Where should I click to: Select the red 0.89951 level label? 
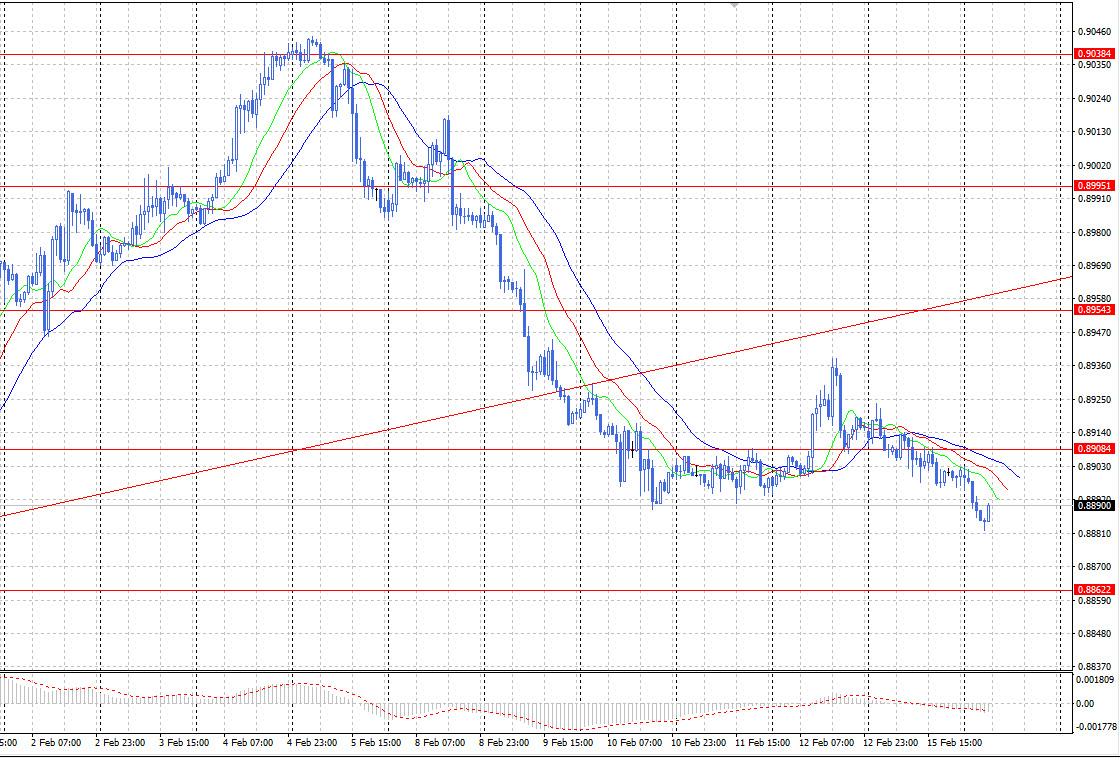(x=1094, y=186)
